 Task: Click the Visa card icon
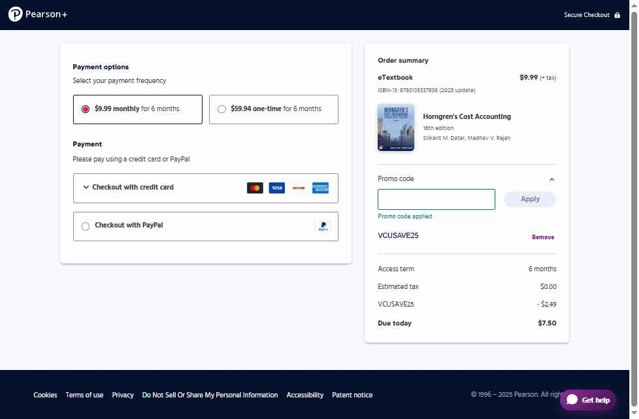tap(277, 188)
